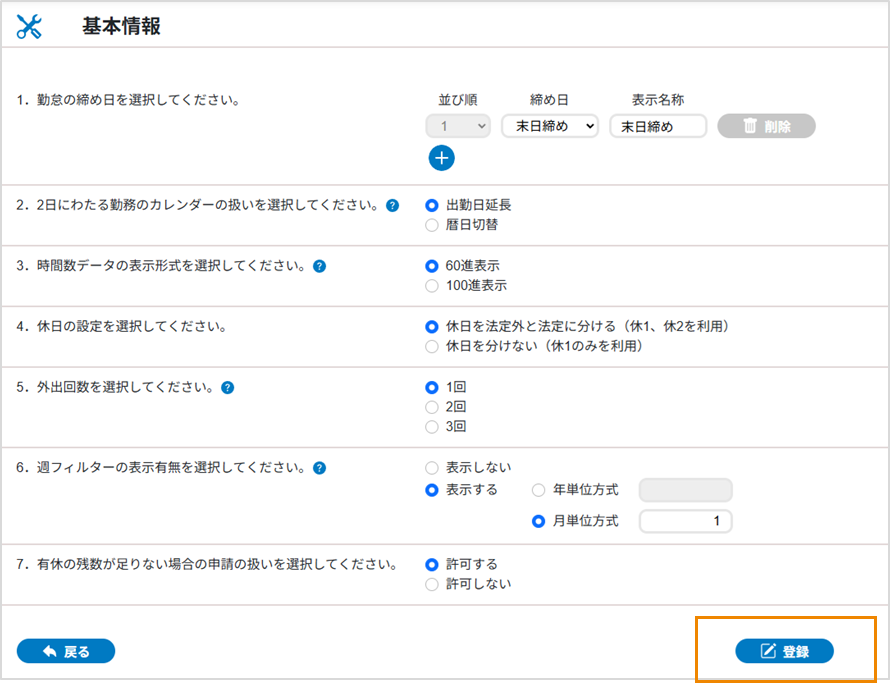This screenshot has height=683, width=890.
Task: Click the 表示名称 text field
Action: (658, 126)
